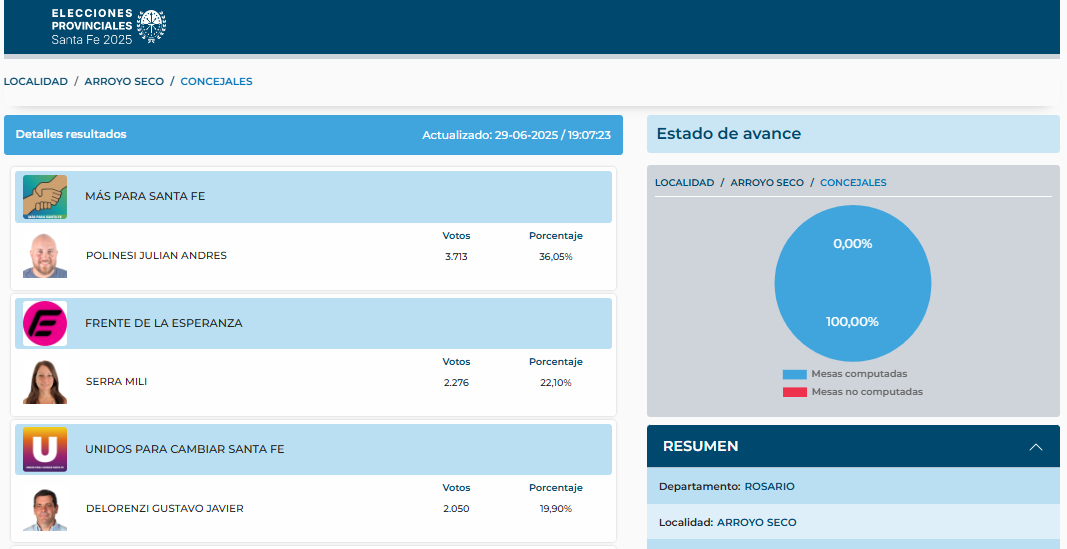1067x549 pixels.
Task: Select the name POLINESI JULIAN ANDRES
Action: (157, 256)
